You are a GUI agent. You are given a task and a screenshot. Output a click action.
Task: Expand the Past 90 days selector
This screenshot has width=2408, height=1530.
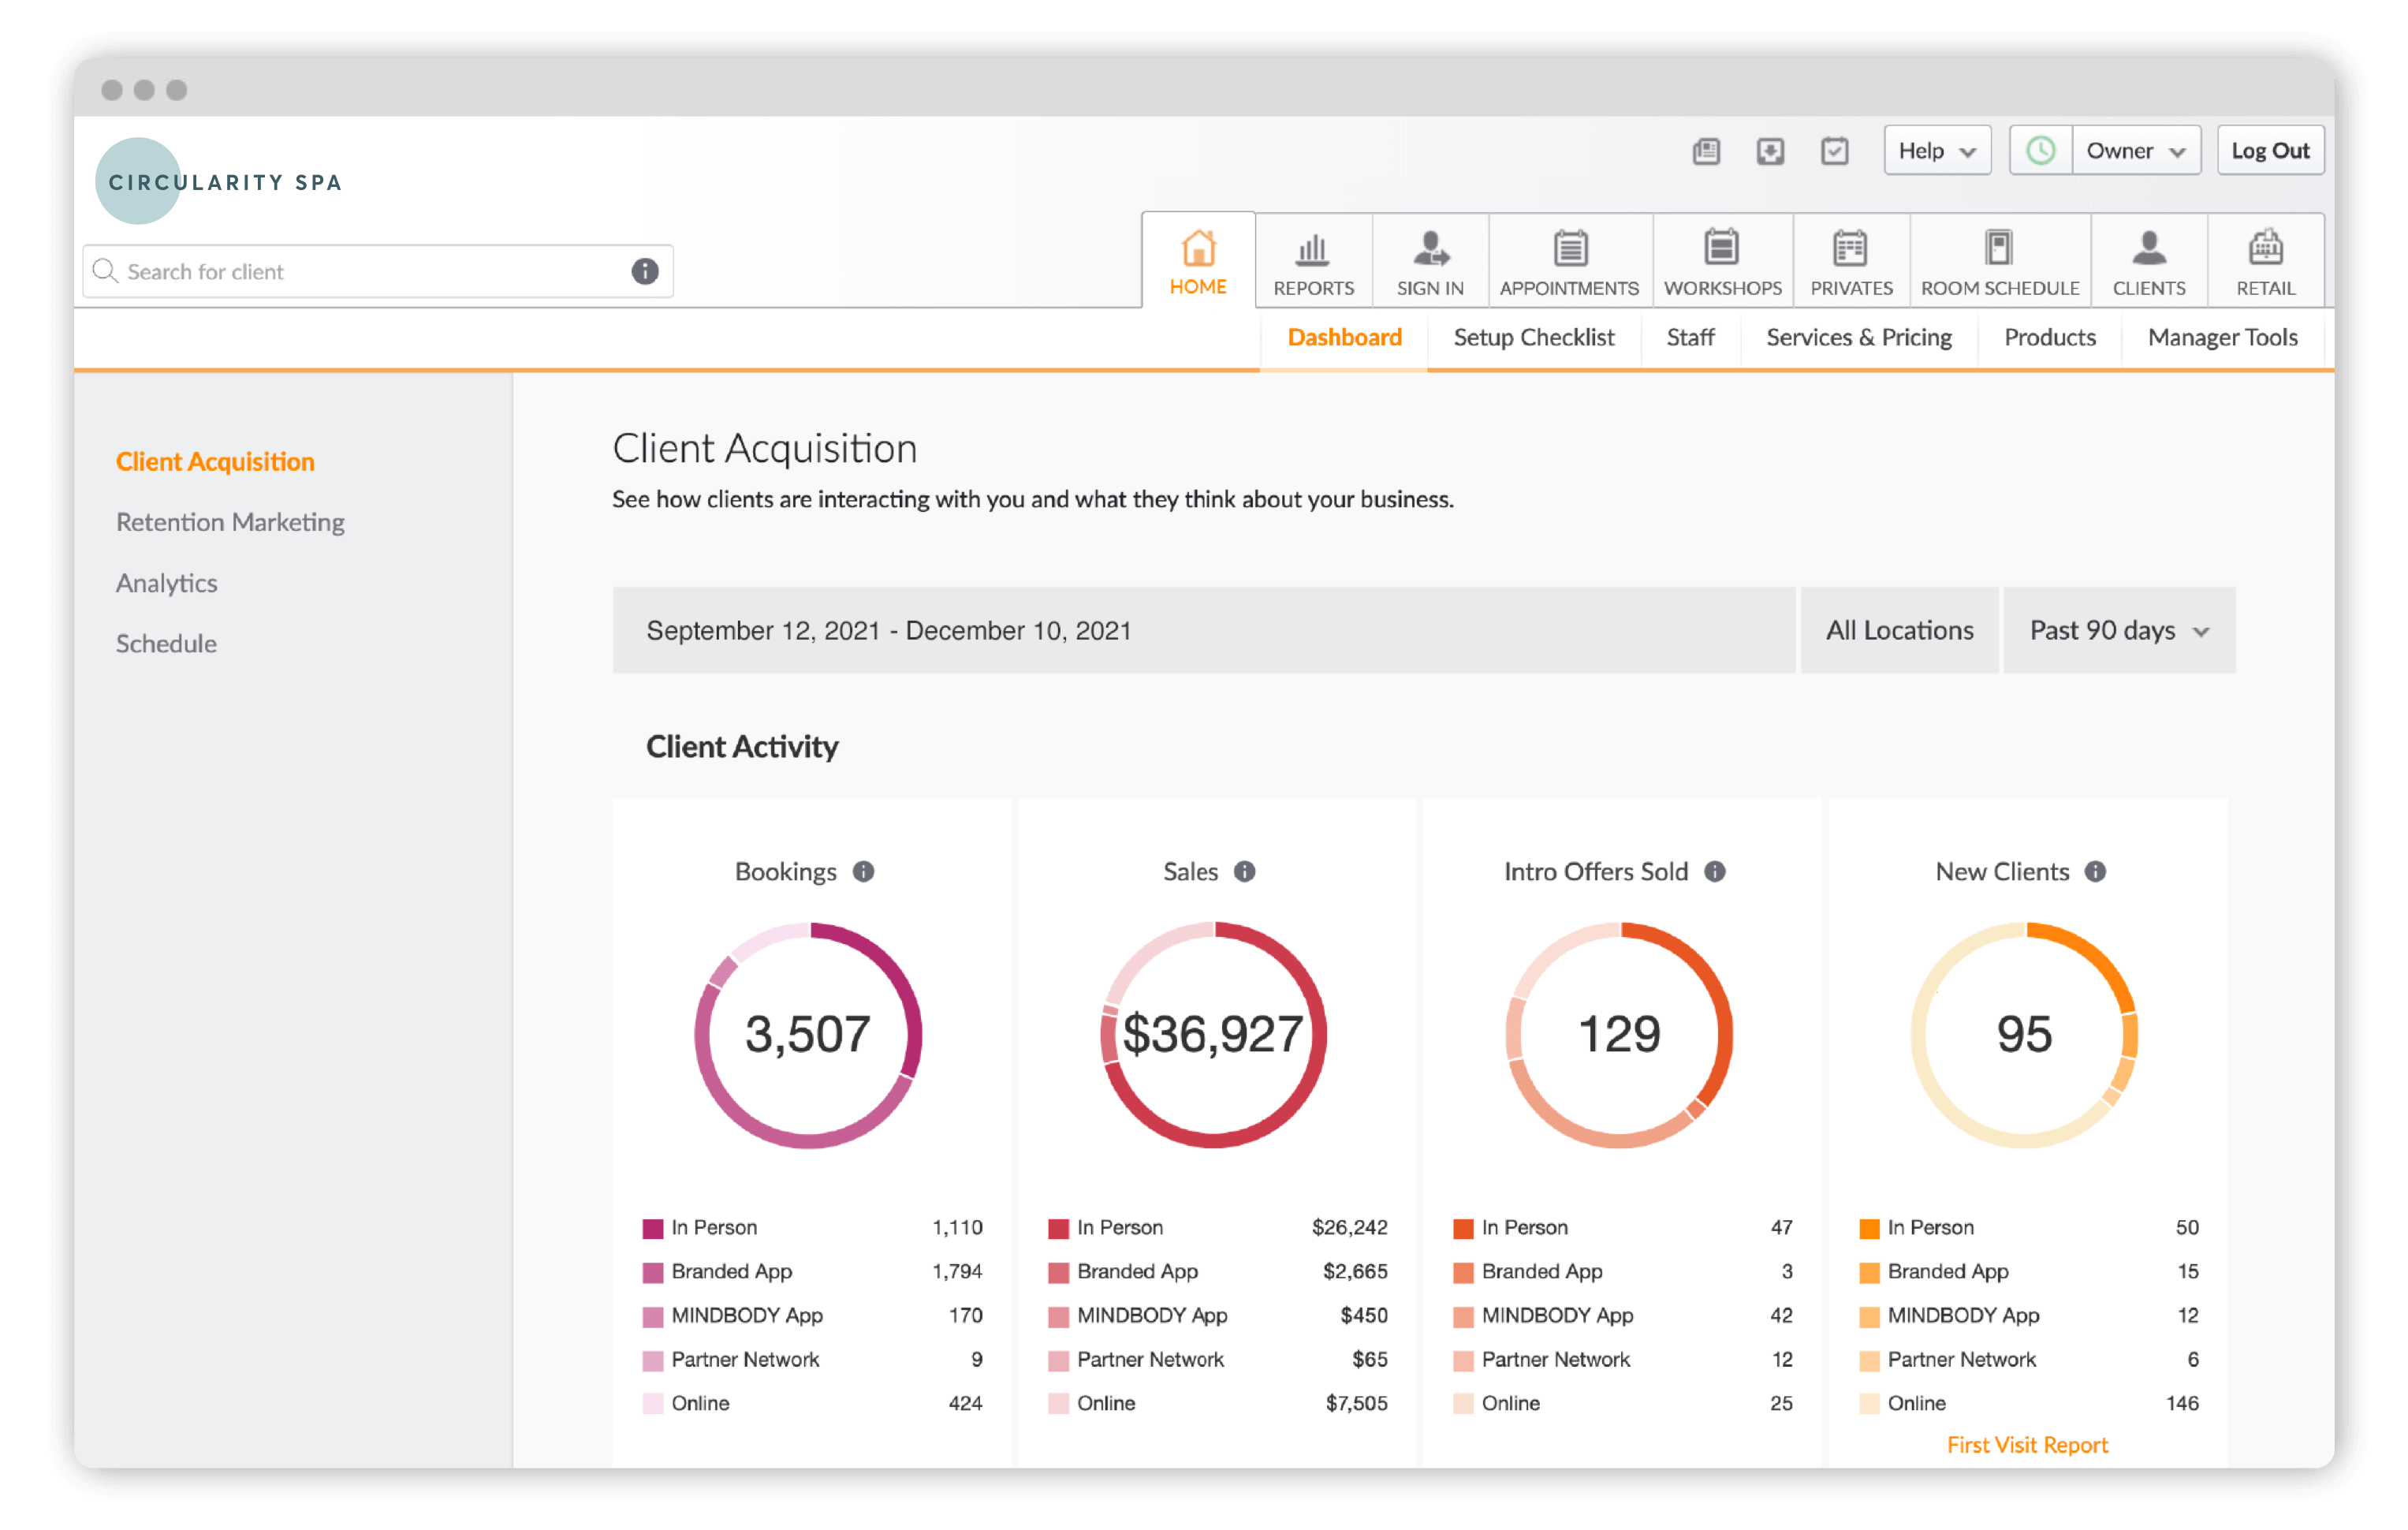pyautogui.click(x=2118, y=631)
